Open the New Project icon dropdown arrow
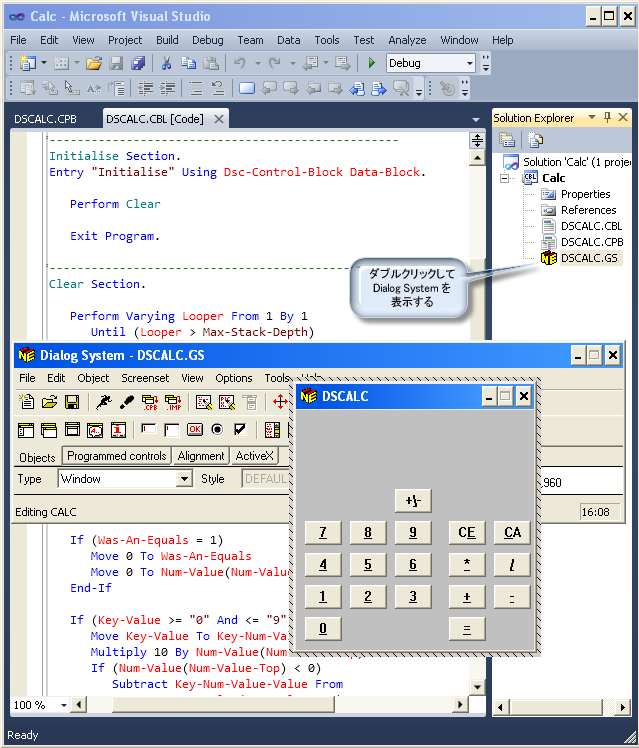This screenshot has width=639, height=748. click(44, 62)
